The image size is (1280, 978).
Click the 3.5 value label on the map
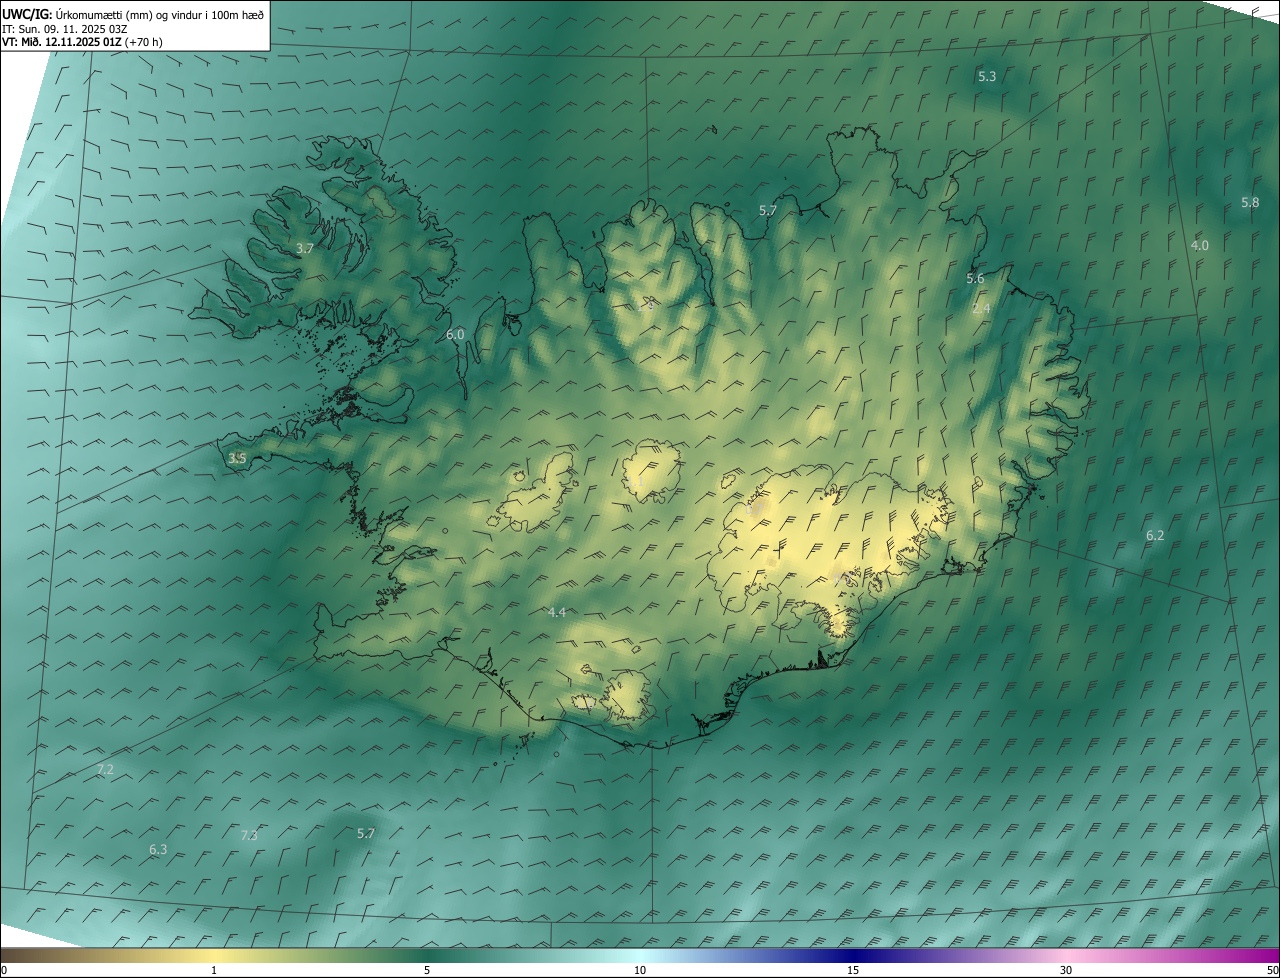point(237,458)
